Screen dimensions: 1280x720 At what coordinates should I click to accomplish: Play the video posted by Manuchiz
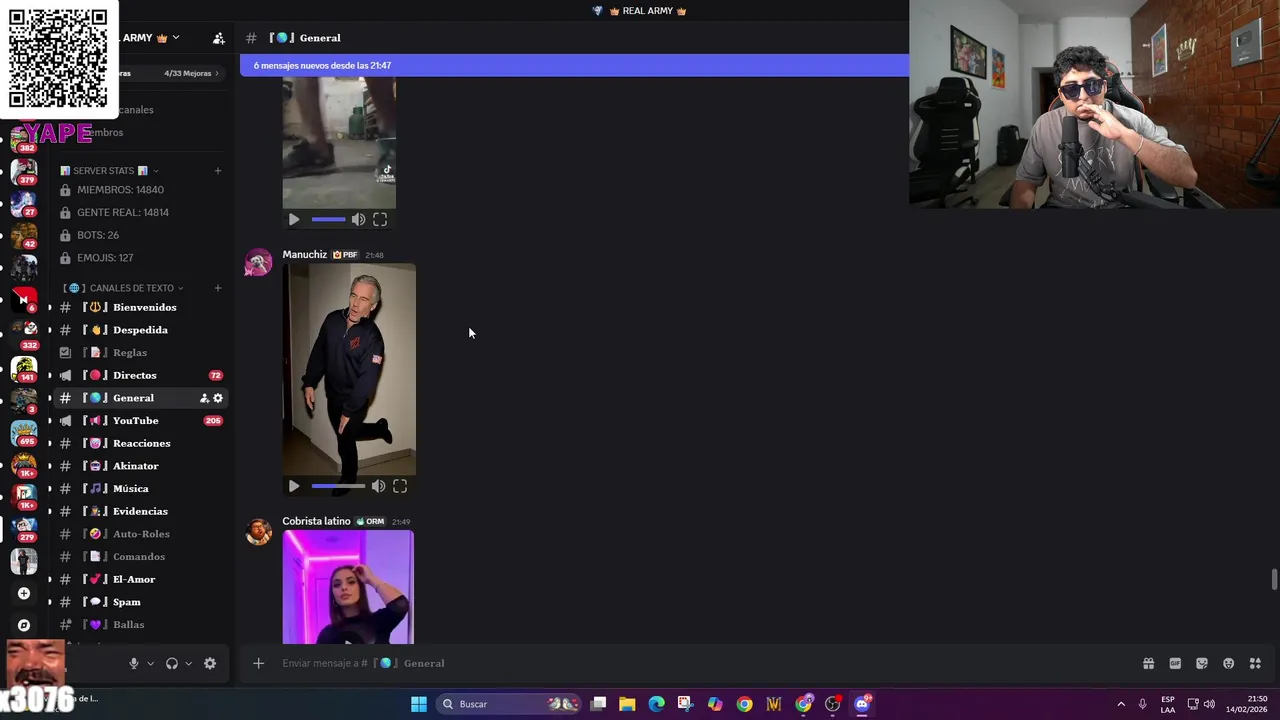coord(294,486)
